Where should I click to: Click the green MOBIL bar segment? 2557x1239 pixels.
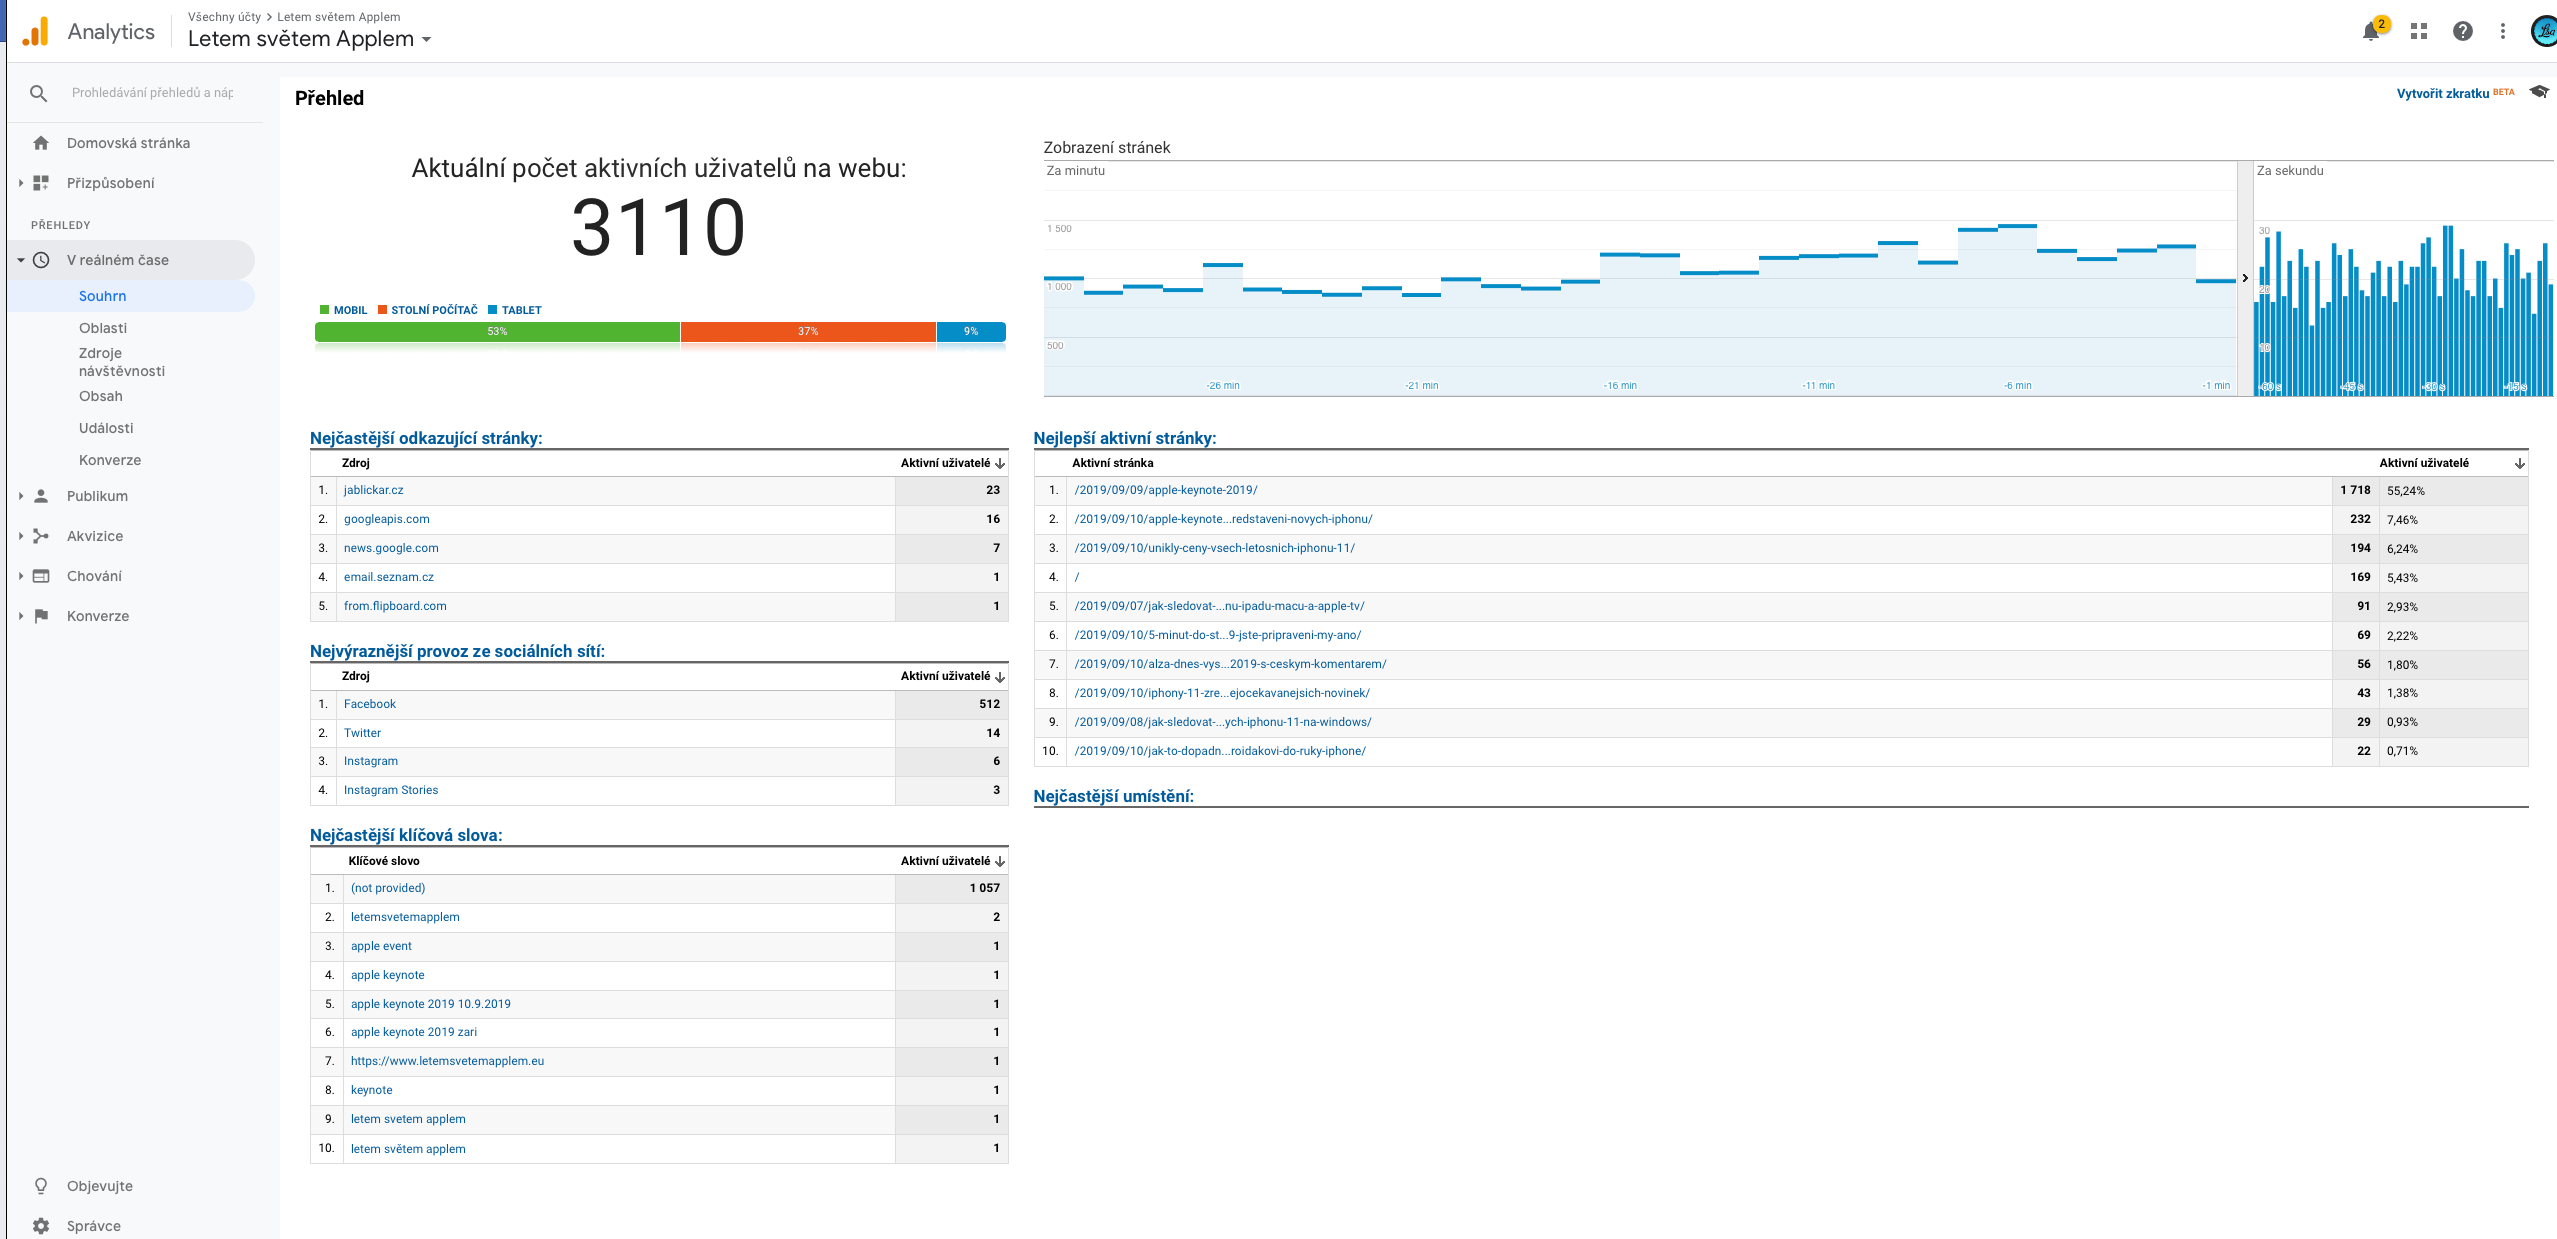(x=497, y=332)
